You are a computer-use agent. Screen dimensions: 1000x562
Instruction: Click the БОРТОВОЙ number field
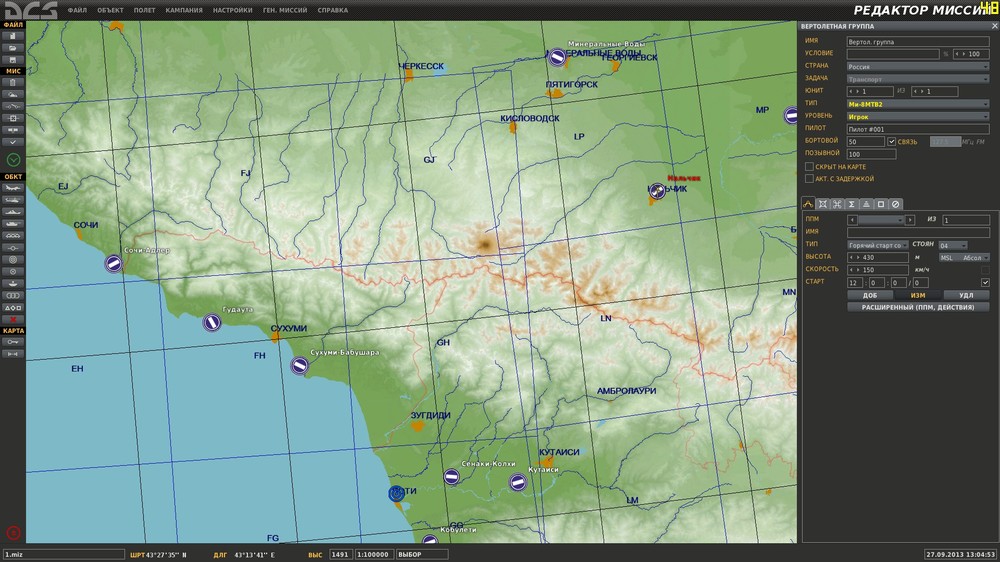click(x=865, y=142)
